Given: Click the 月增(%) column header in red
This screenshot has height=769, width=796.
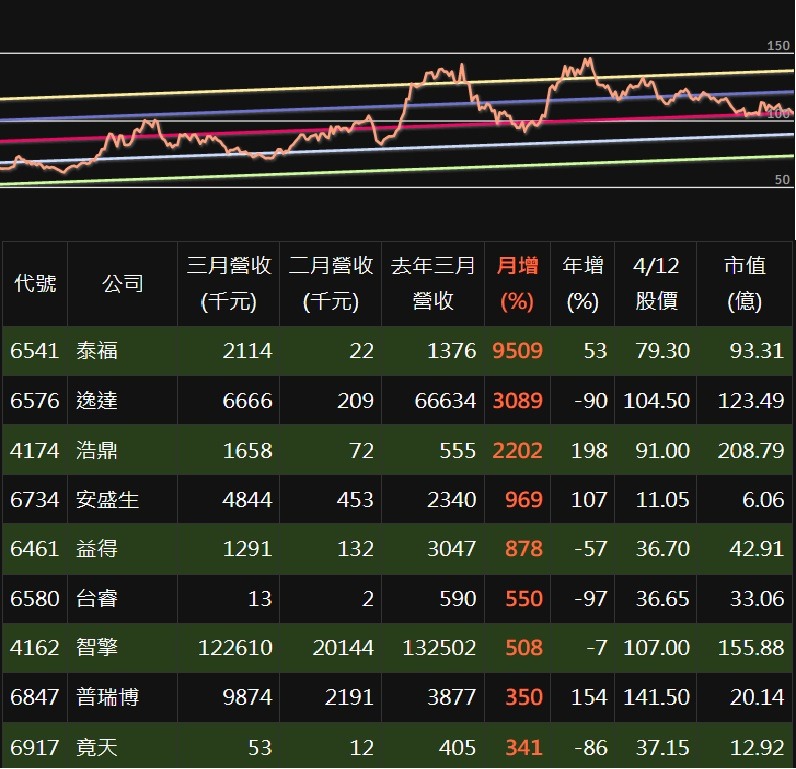Looking at the screenshot, I should 517,283.
